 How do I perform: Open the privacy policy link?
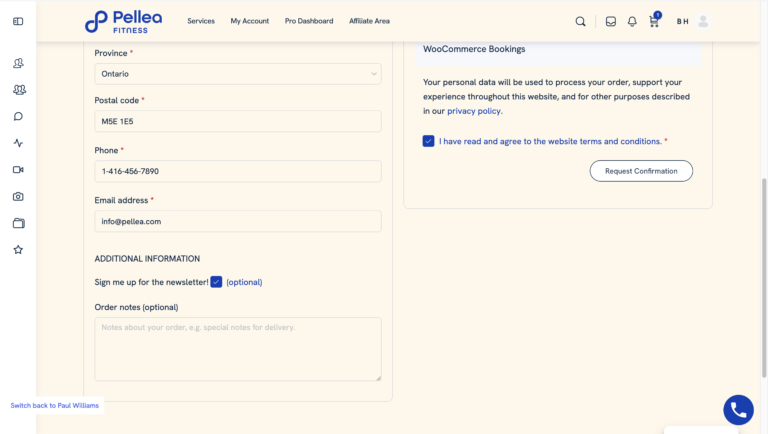(474, 111)
